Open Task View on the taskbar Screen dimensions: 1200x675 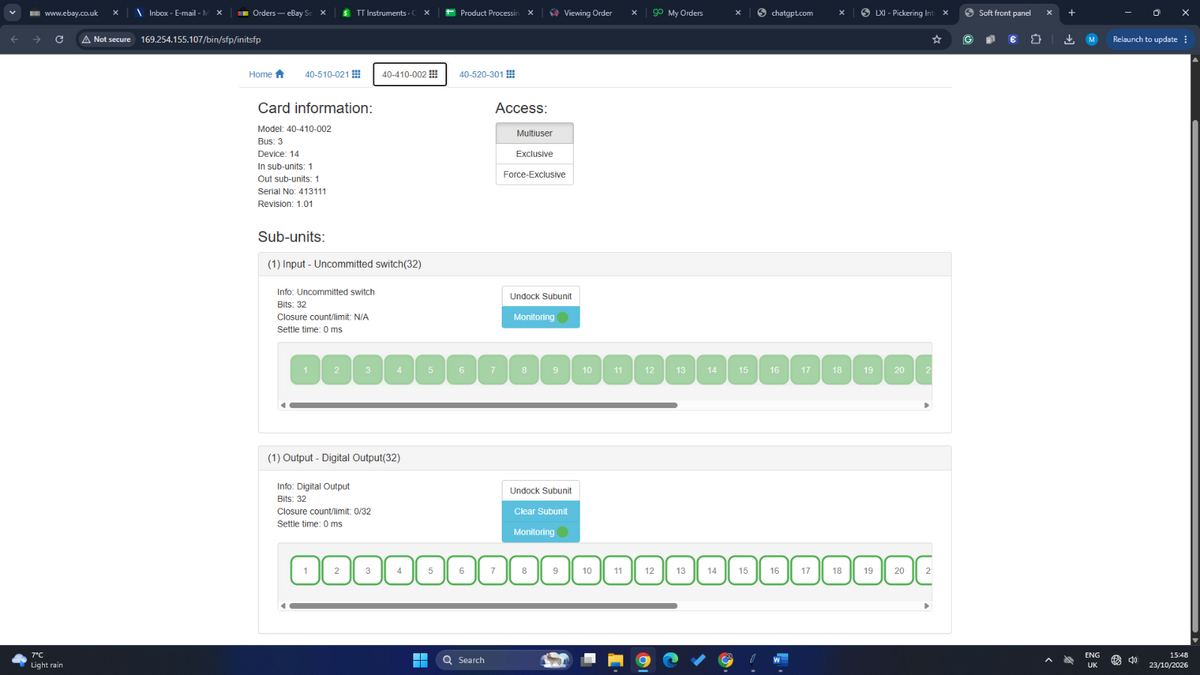pos(590,660)
